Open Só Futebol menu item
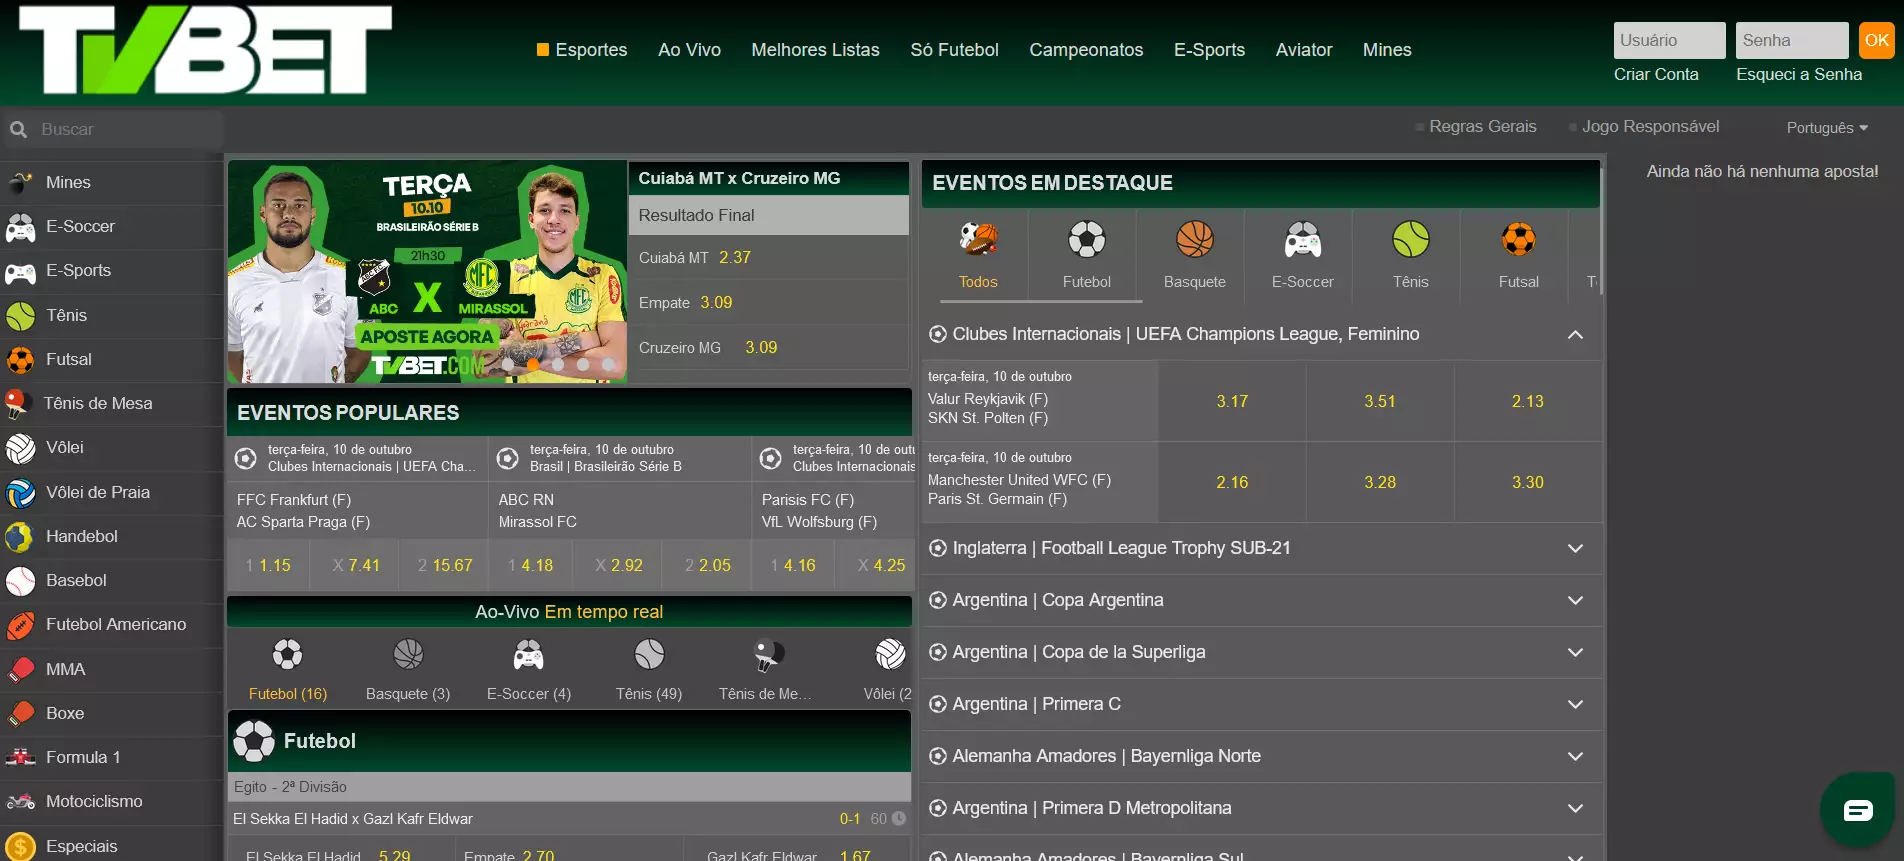The image size is (1904, 861). pyautogui.click(x=954, y=50)
